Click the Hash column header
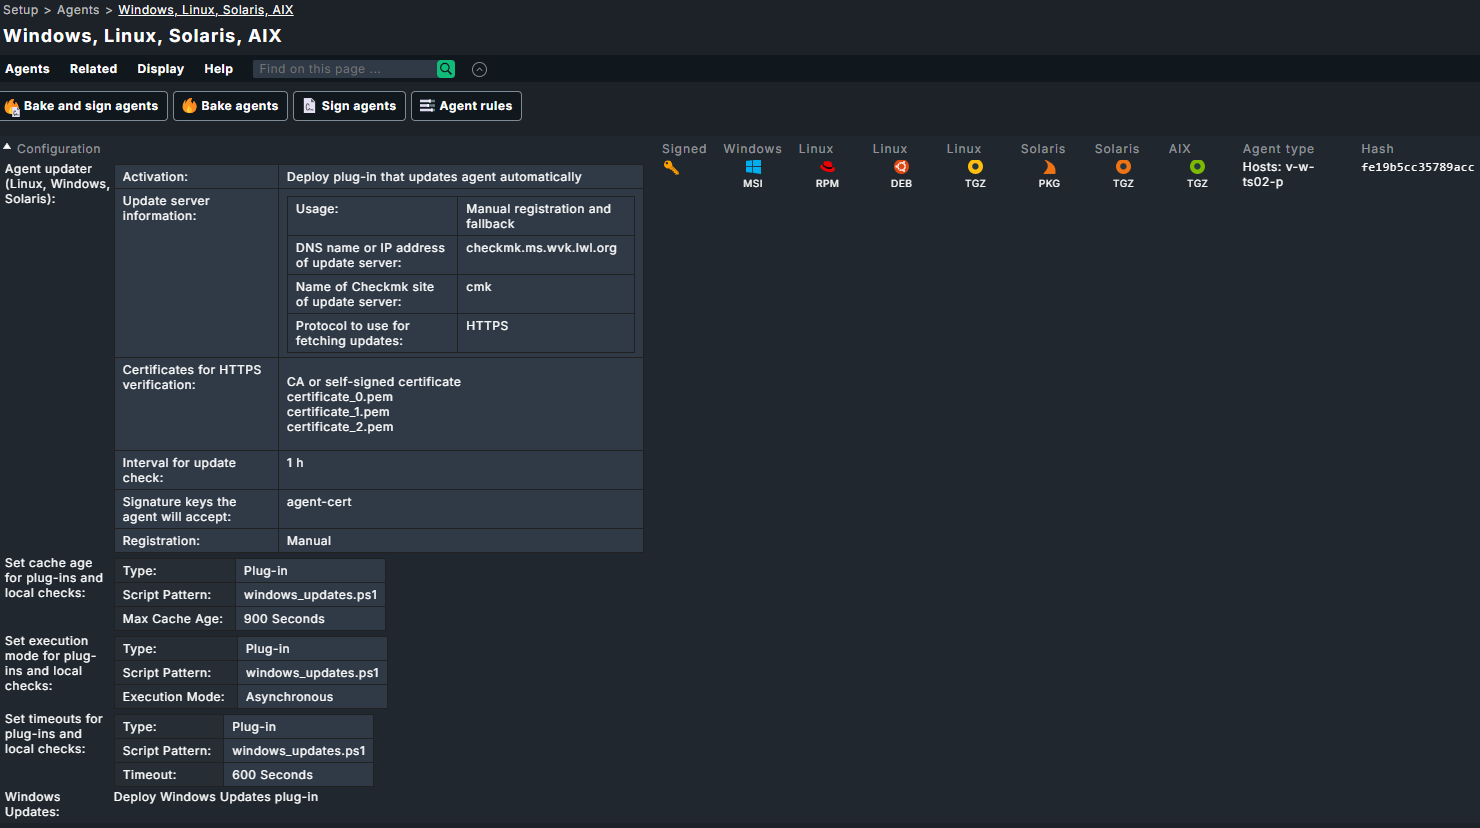 (1377, 149)
